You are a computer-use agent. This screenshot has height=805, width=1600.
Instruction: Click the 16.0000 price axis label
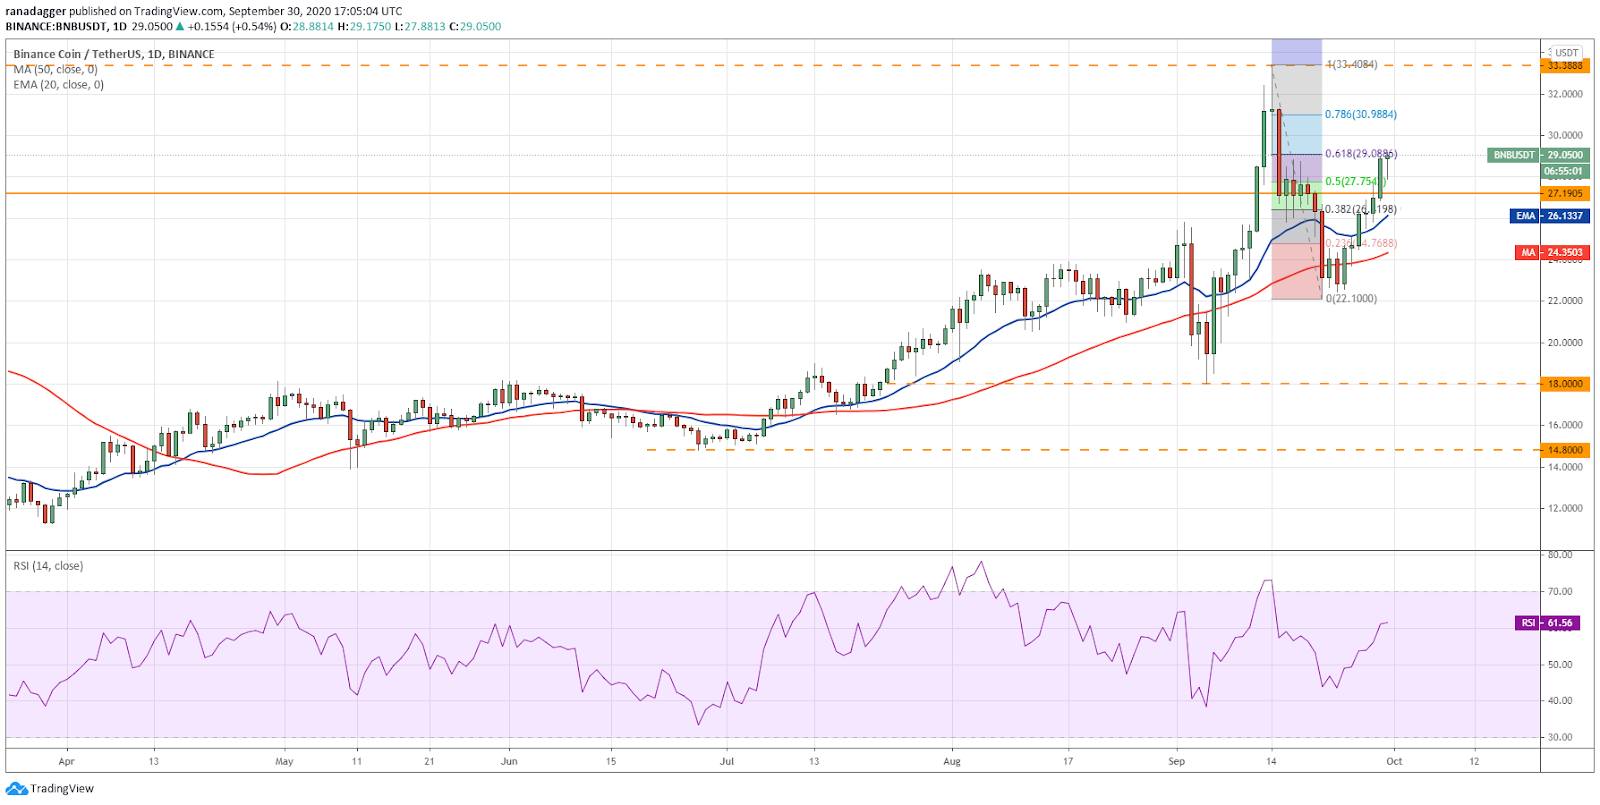pos(1565,425)
